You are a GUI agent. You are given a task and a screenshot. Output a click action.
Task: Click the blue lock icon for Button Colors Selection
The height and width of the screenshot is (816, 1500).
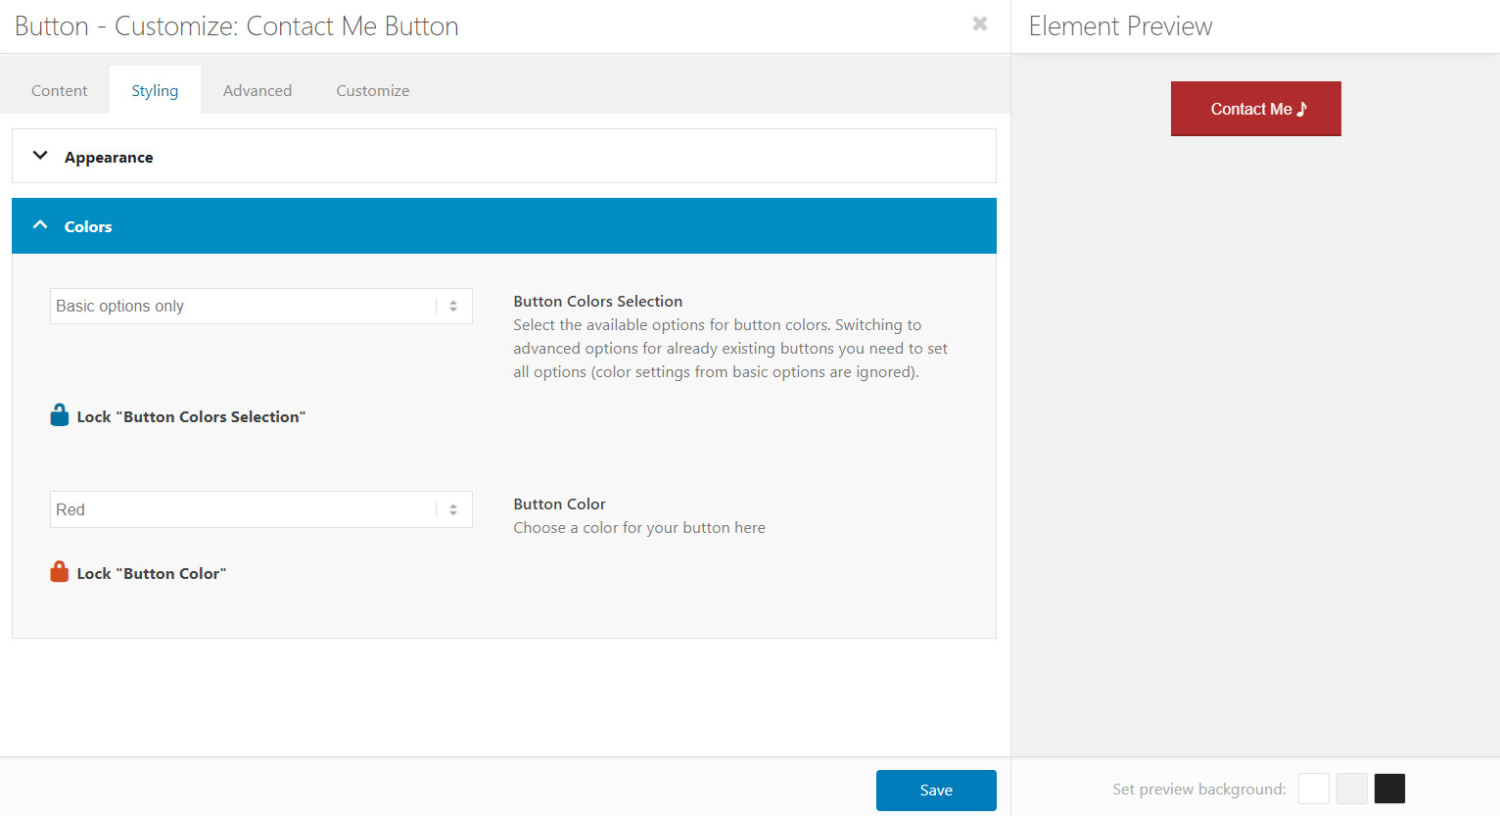tap(59, 413)
